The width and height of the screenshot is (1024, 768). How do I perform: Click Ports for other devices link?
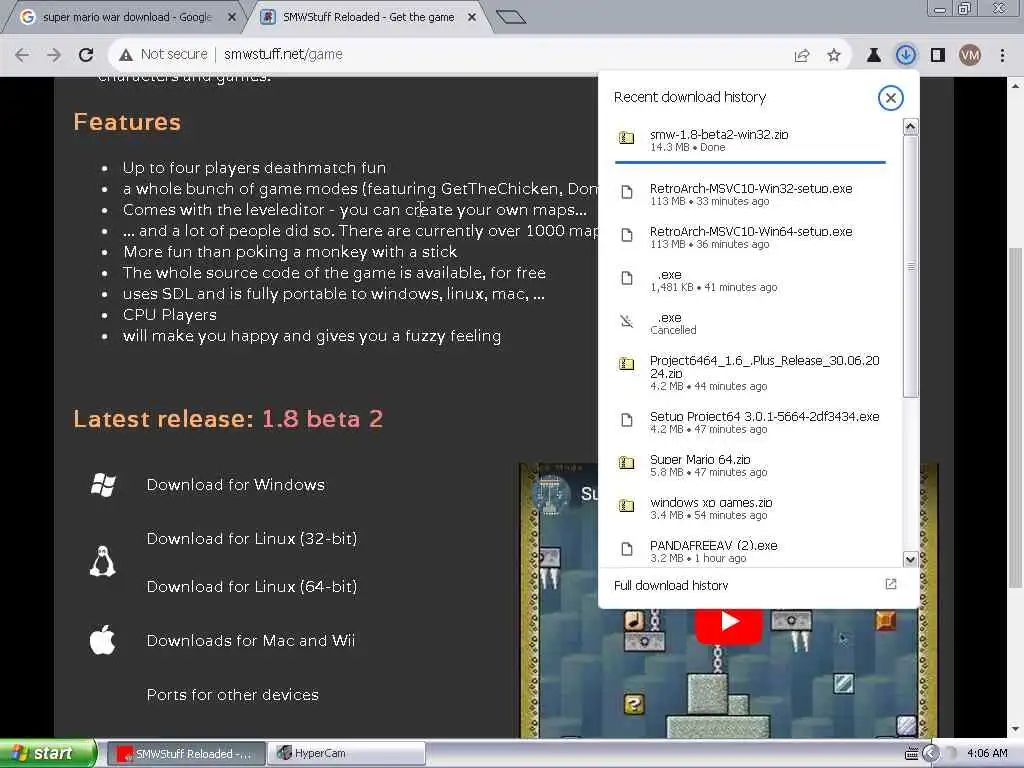click(x=232, y=695)
